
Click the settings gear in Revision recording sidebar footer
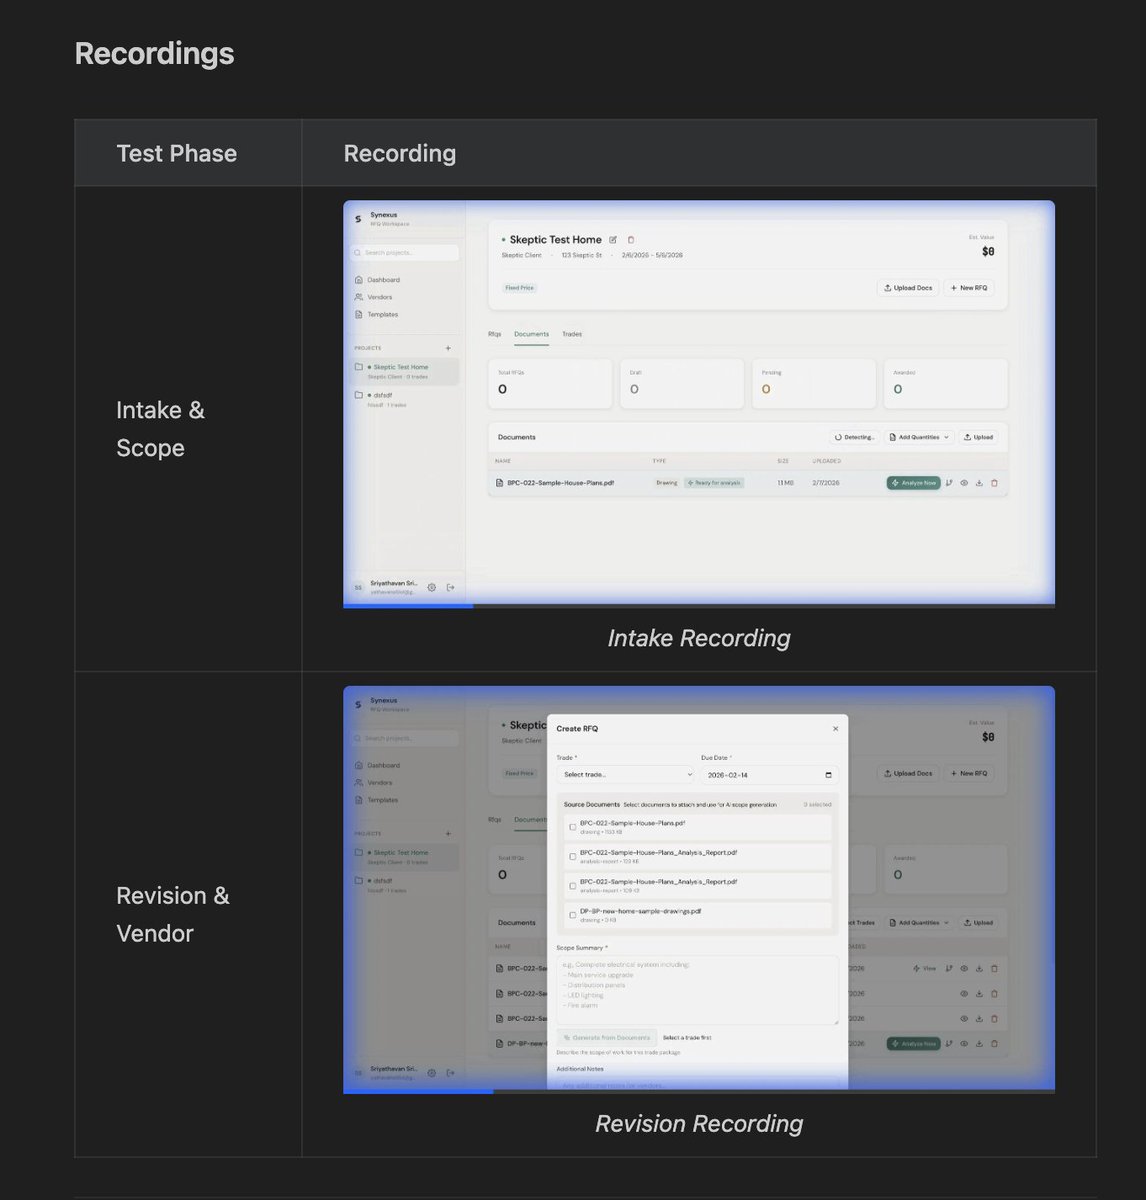tap(432, 1073)
